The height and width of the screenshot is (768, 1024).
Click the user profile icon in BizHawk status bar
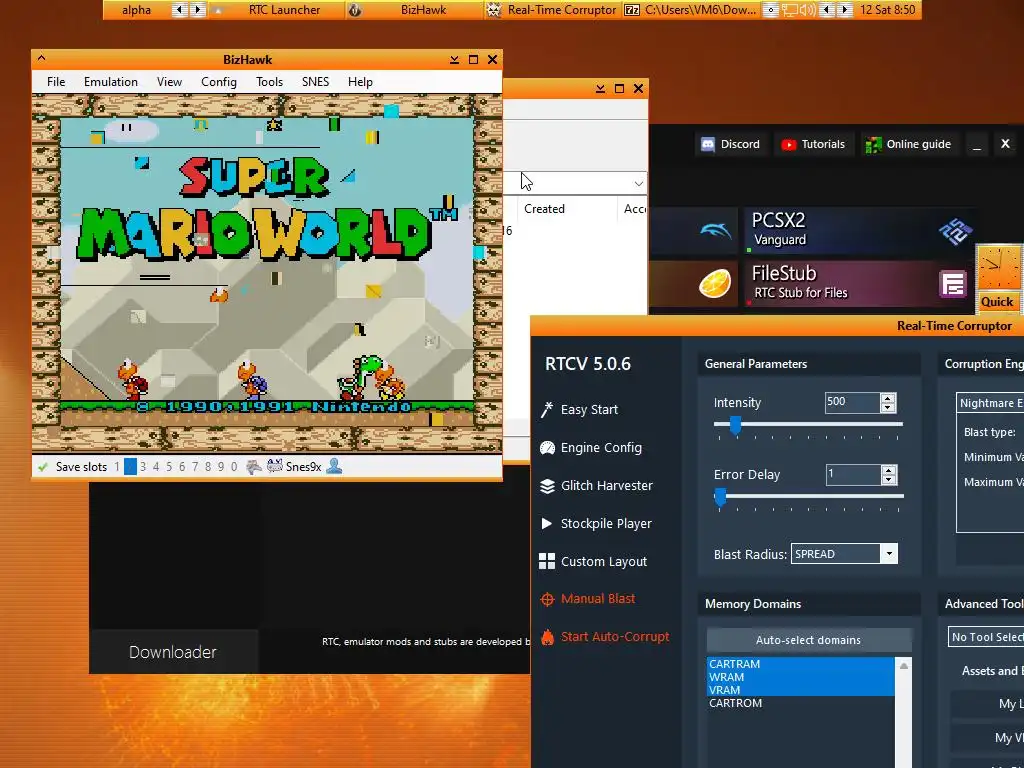click(x=334, y=466)
